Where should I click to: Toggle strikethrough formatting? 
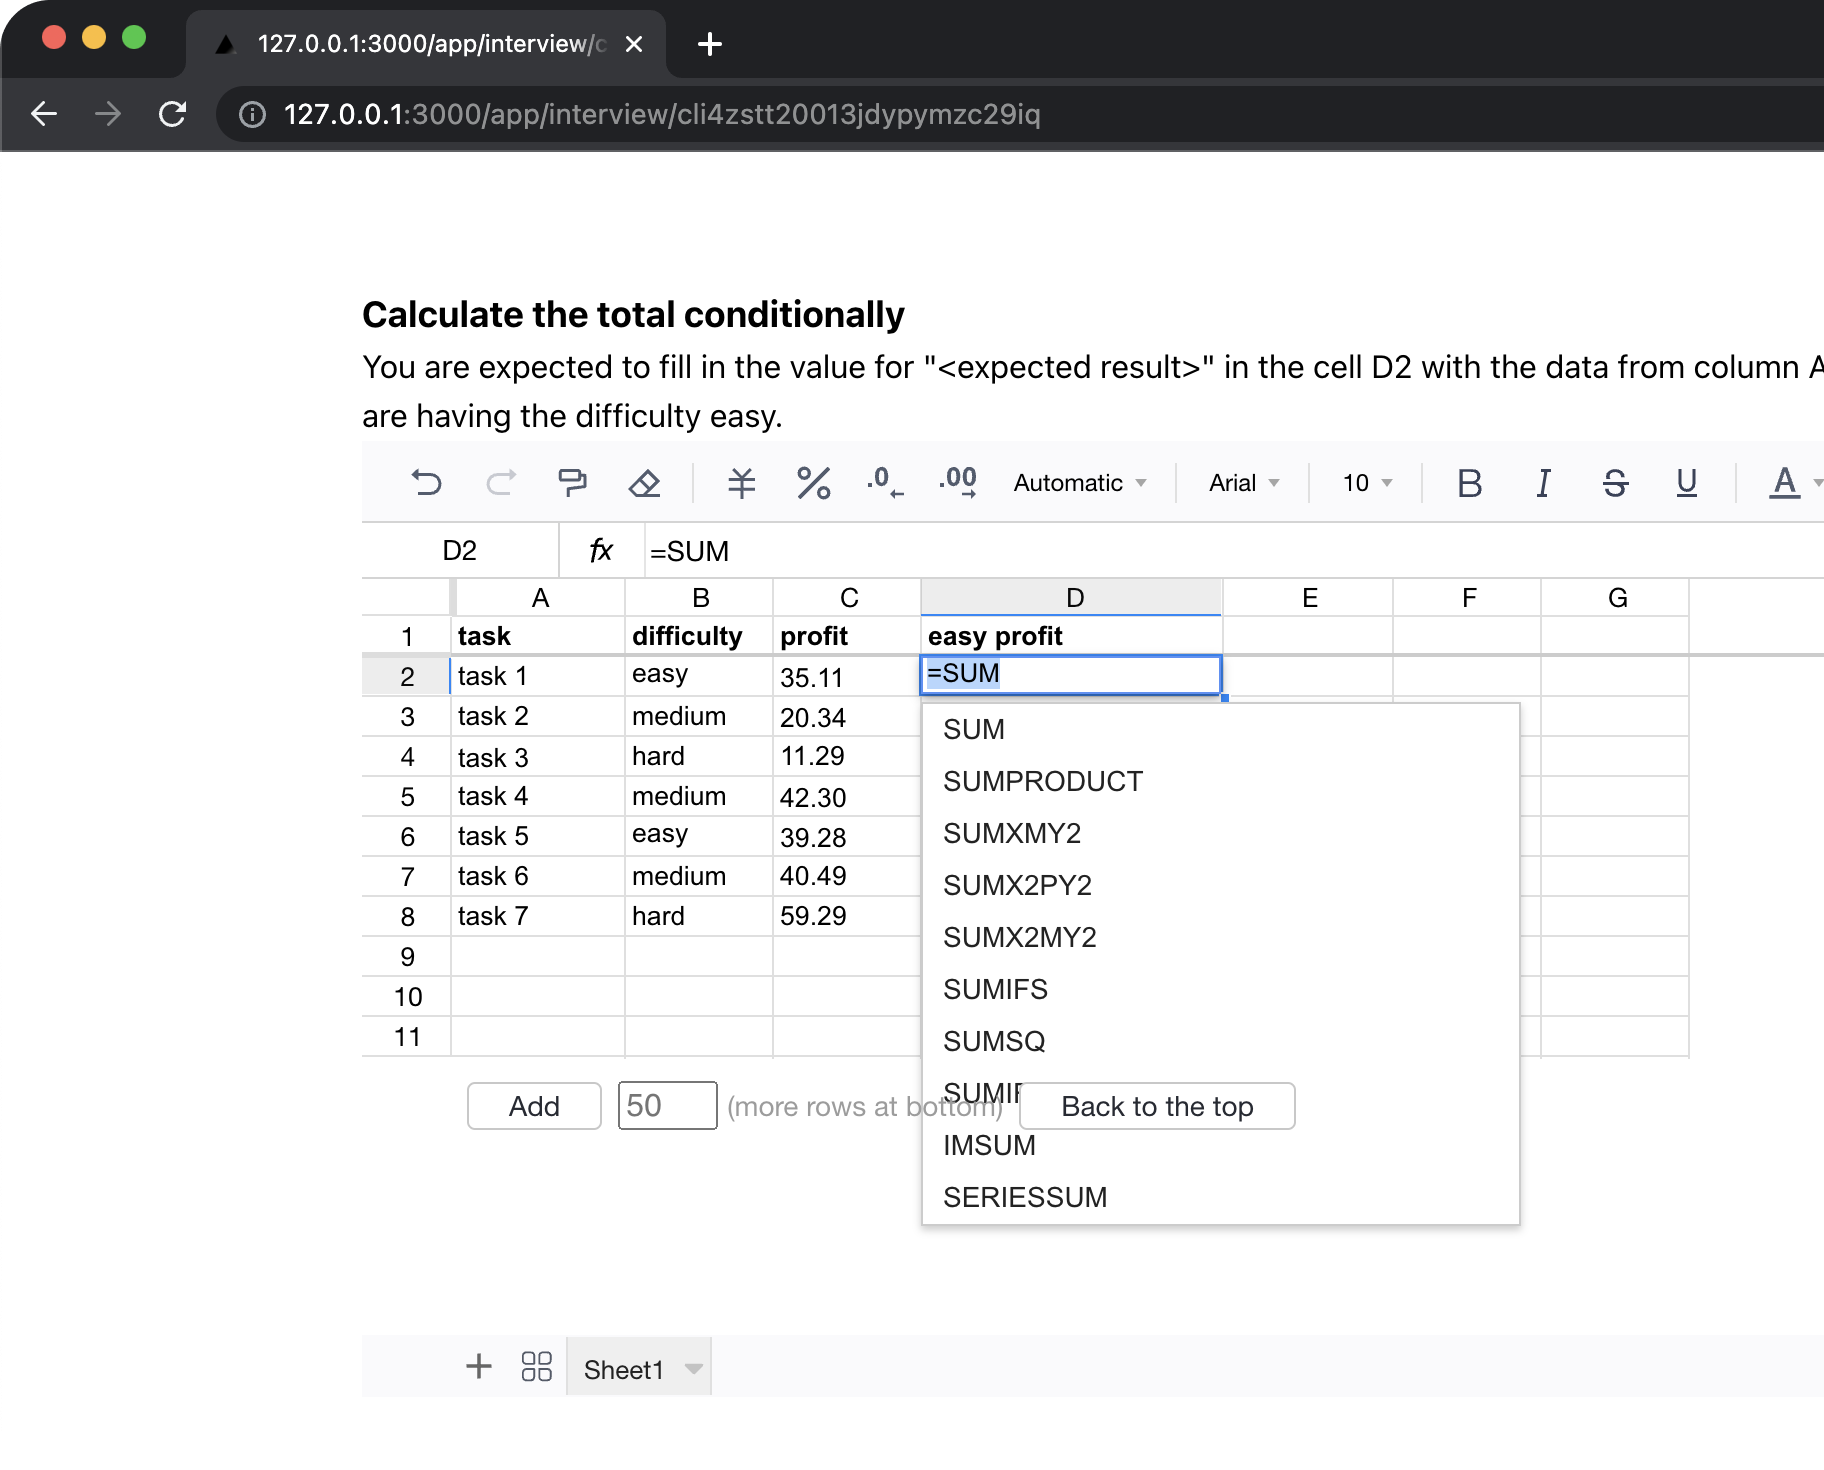pos(1615,483)
